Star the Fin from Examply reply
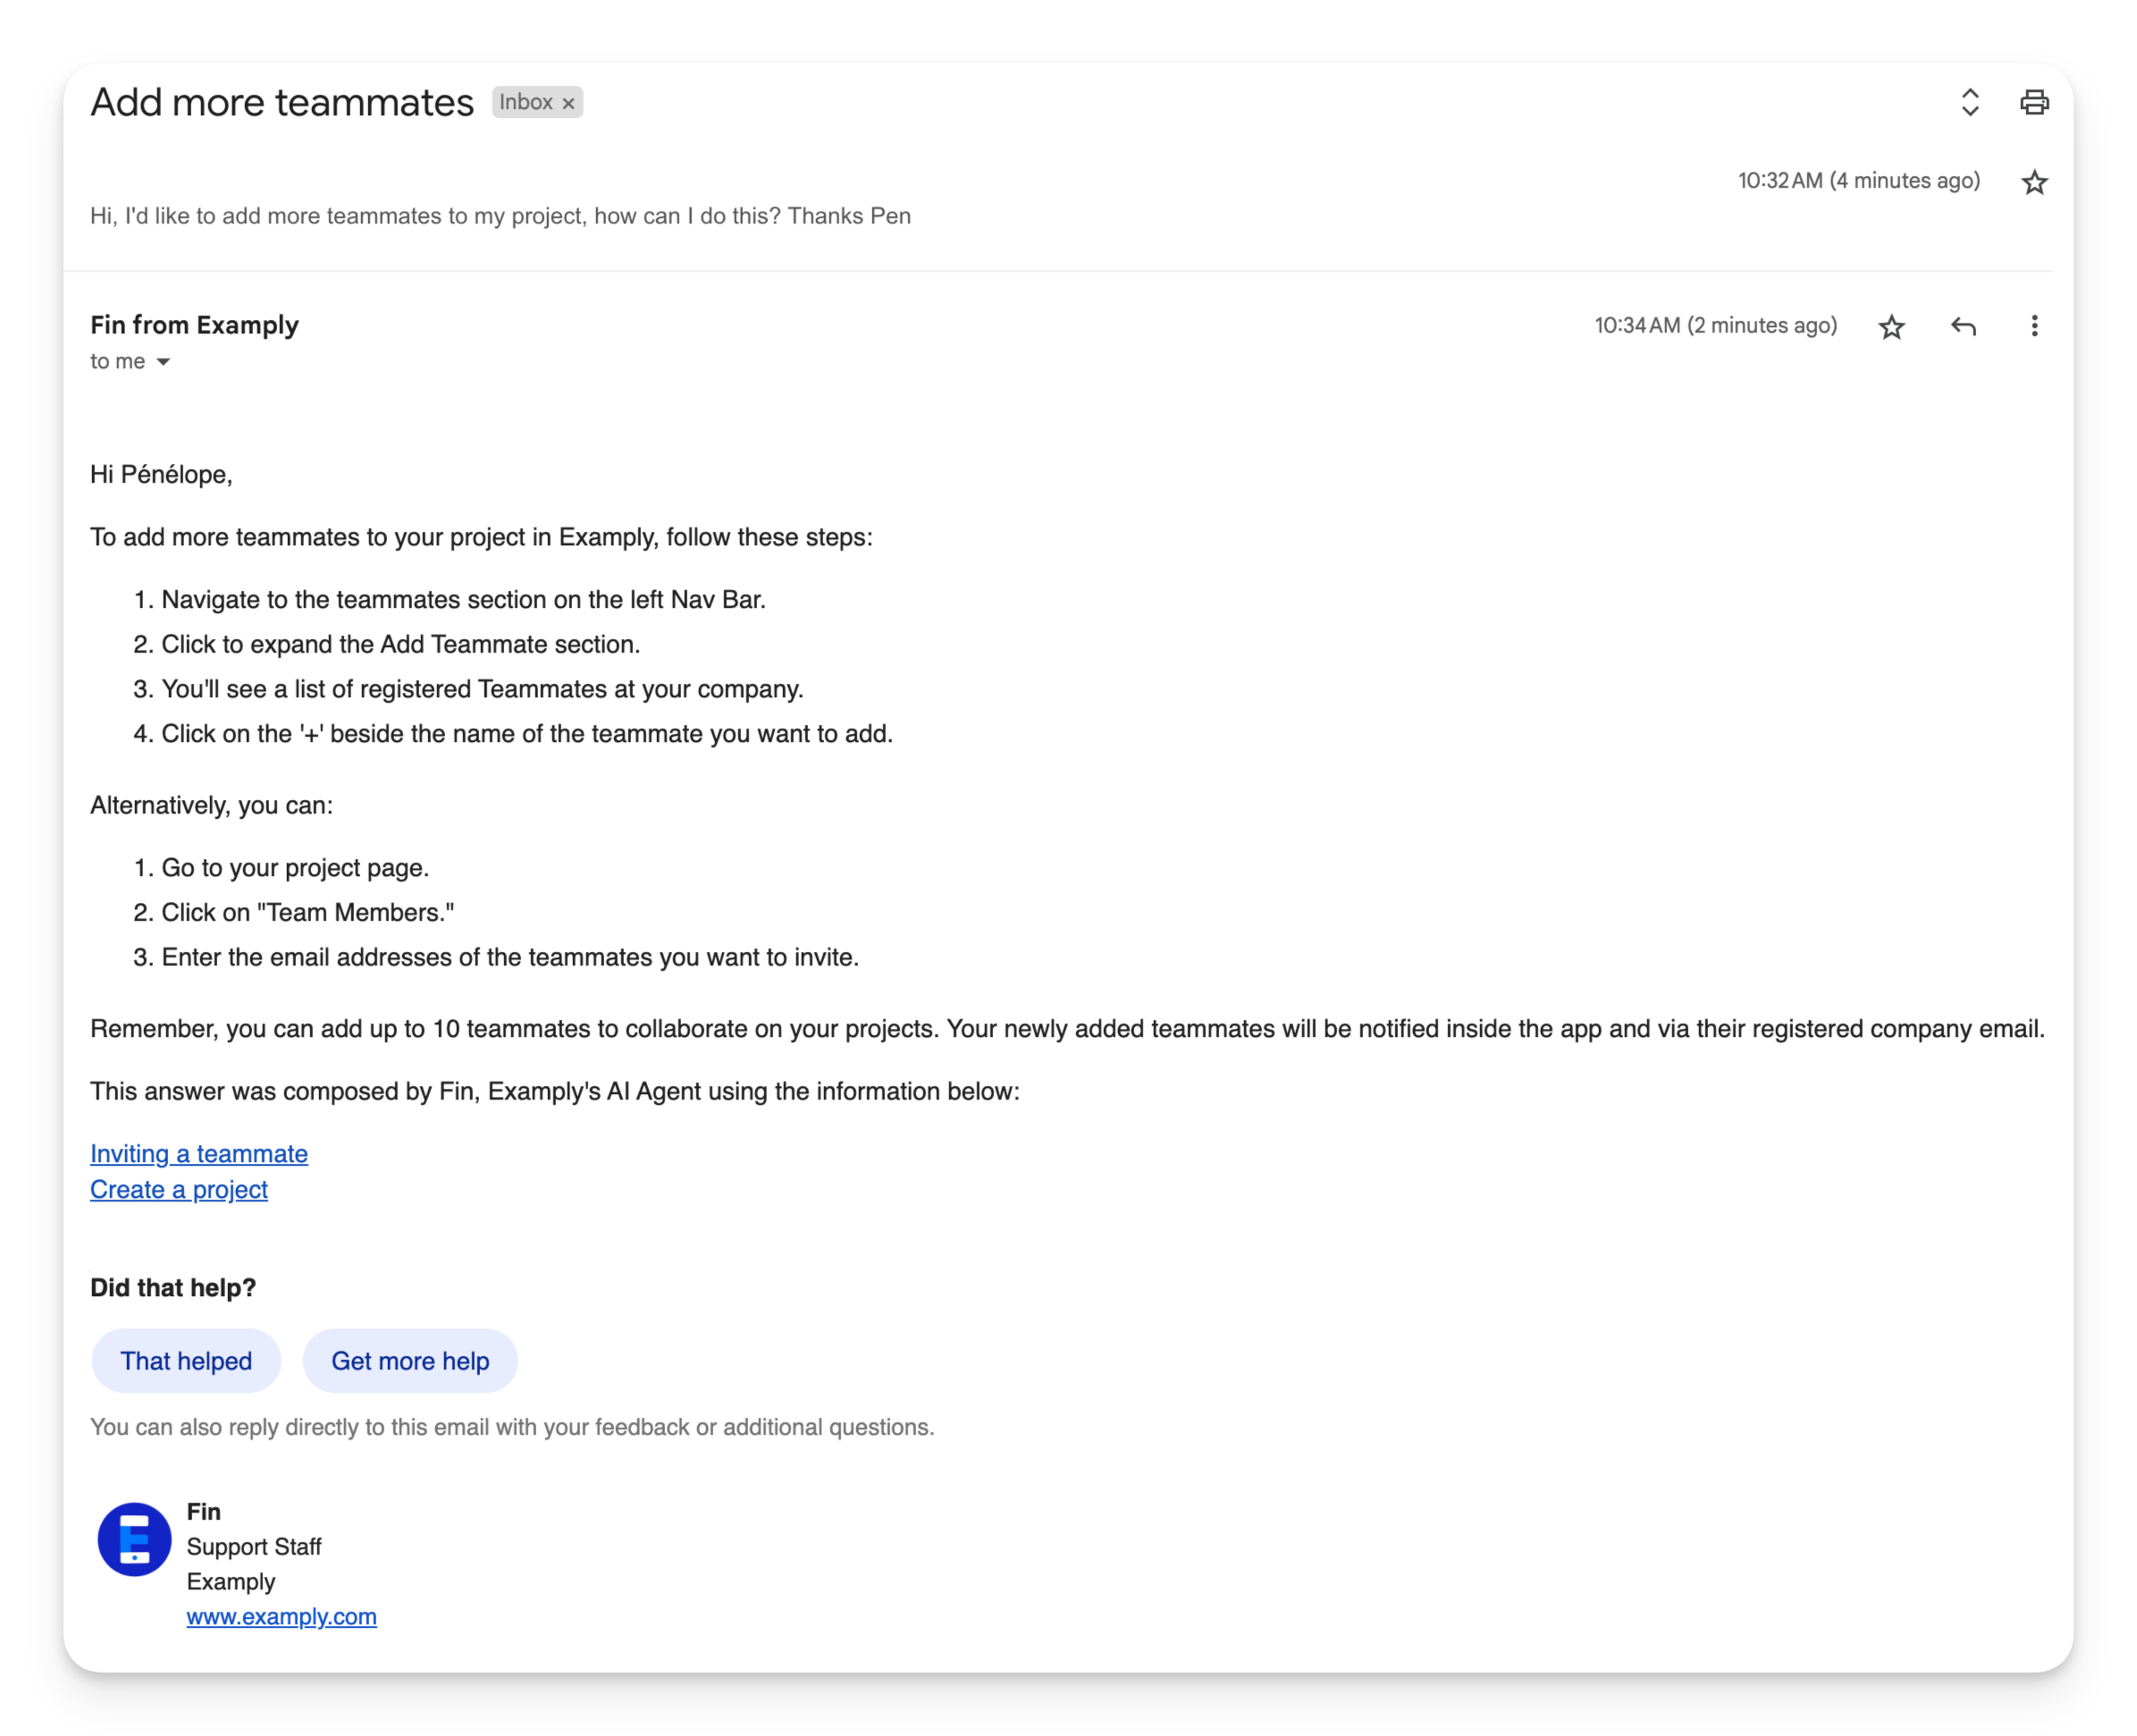The height and width of the screenshot is (1736, 2137). 1890,327
